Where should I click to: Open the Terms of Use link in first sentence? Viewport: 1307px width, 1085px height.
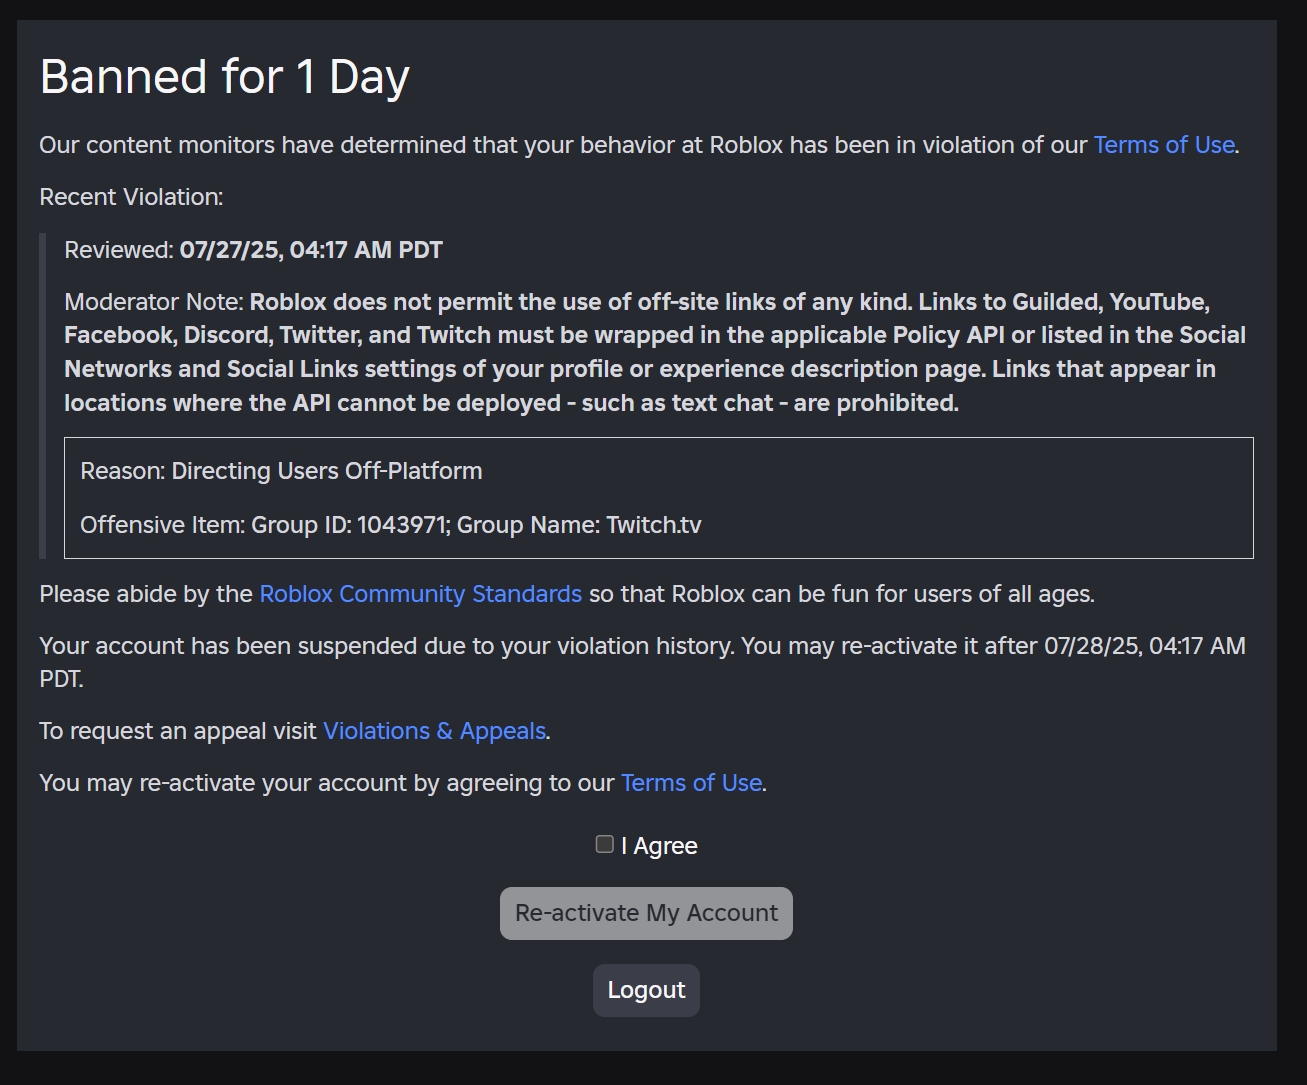1164,145
